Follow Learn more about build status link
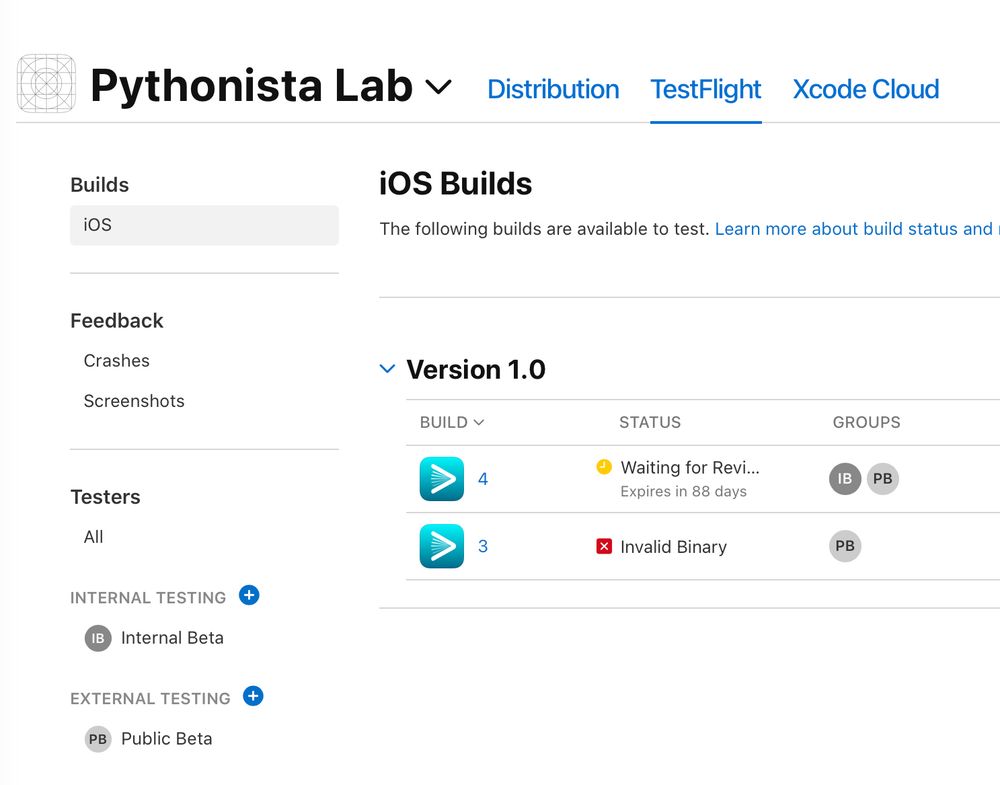 pyautogui.click(x=857, y=229)
